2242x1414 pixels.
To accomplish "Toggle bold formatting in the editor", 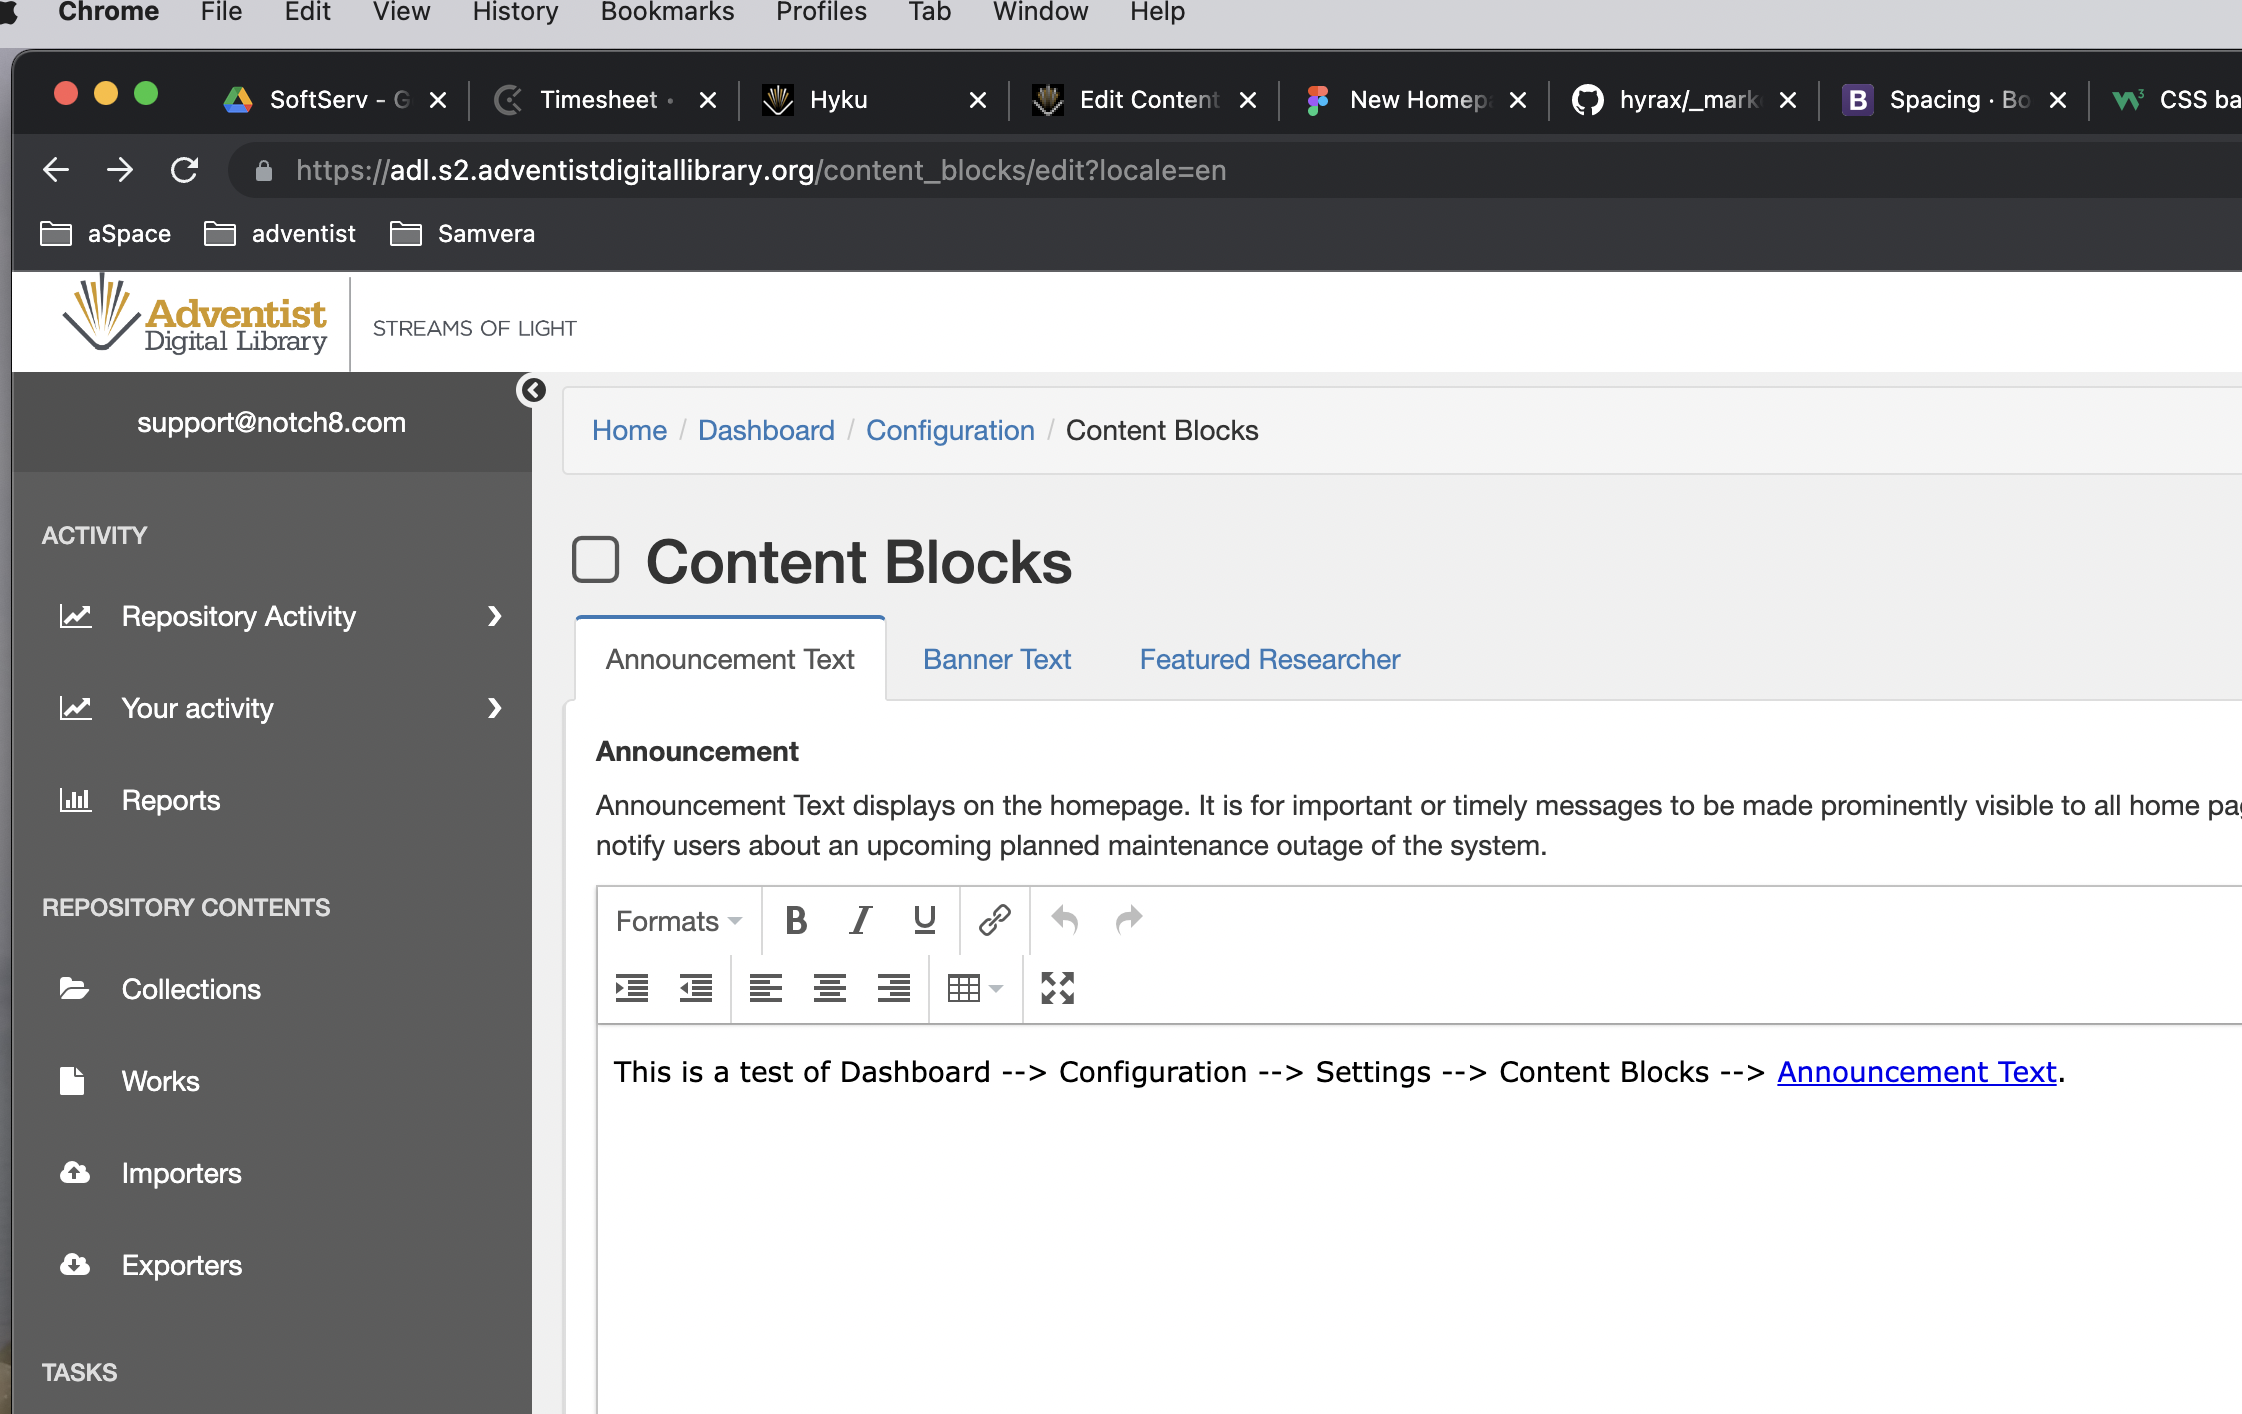I will (795, 920).
